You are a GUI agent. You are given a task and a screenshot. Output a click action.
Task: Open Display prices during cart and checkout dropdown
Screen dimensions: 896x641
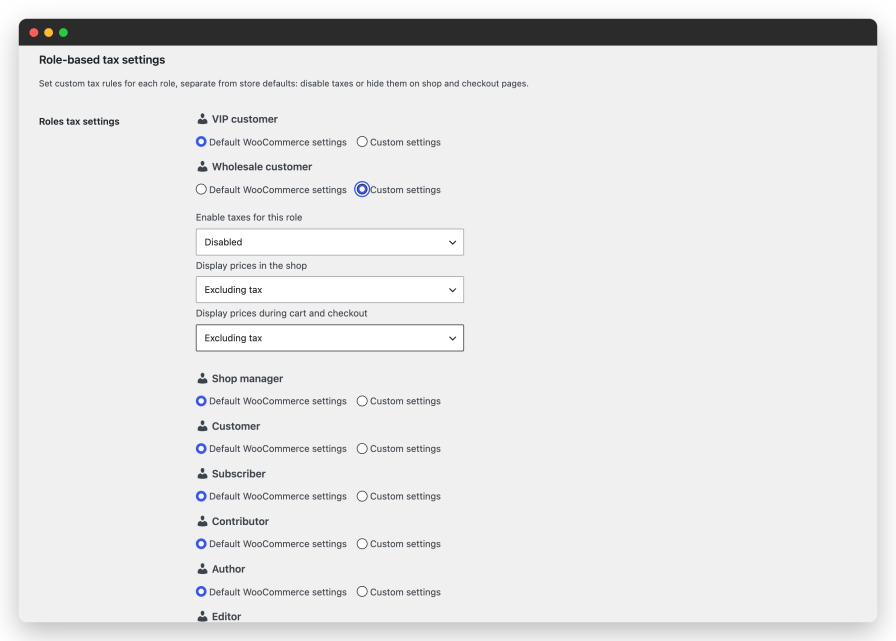330,338
